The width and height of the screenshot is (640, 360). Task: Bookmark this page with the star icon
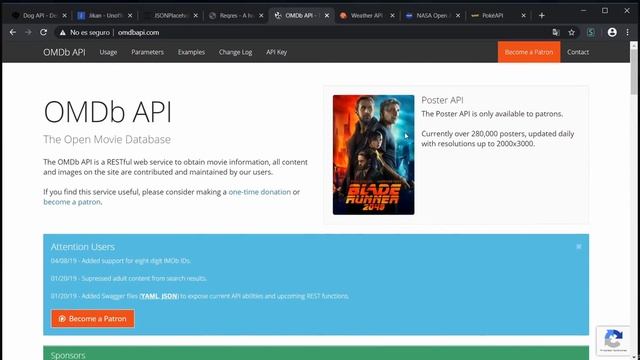[571, 32]
